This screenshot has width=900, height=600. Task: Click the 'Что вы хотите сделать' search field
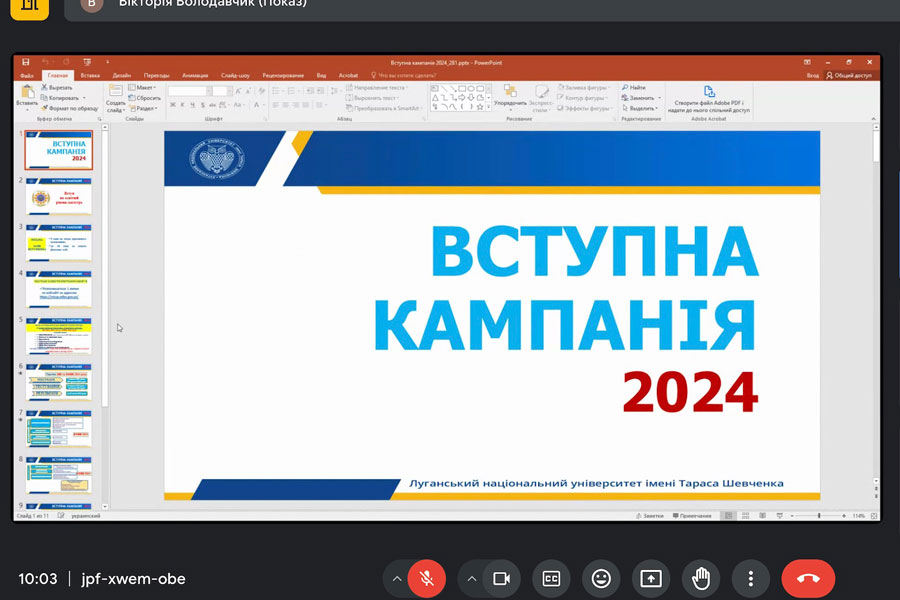404,75
